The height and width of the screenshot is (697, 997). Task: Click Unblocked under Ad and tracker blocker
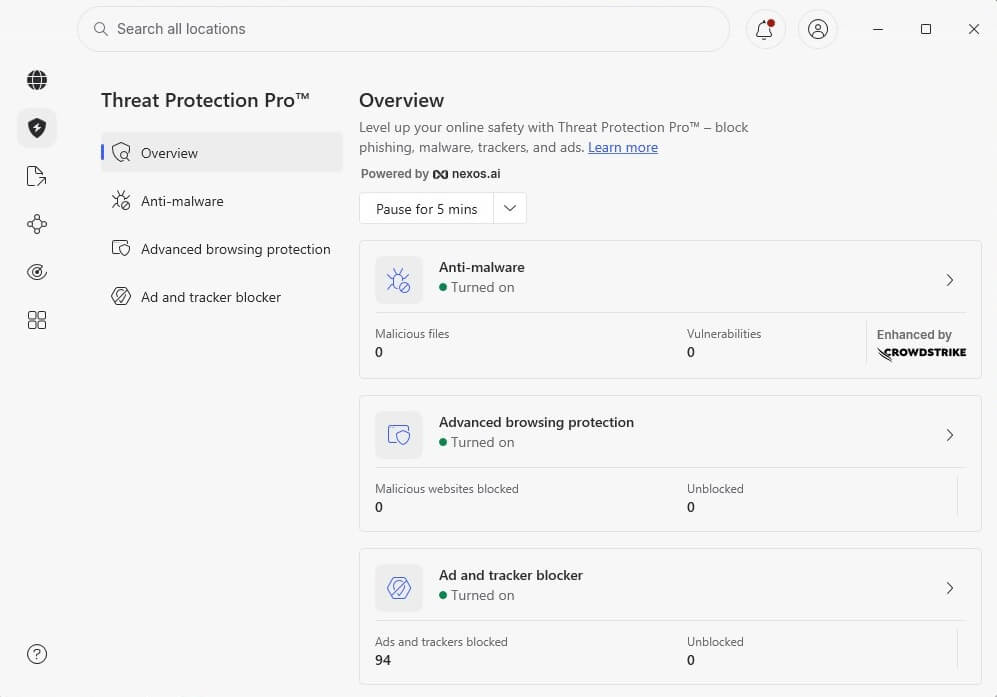click(715, 642)
